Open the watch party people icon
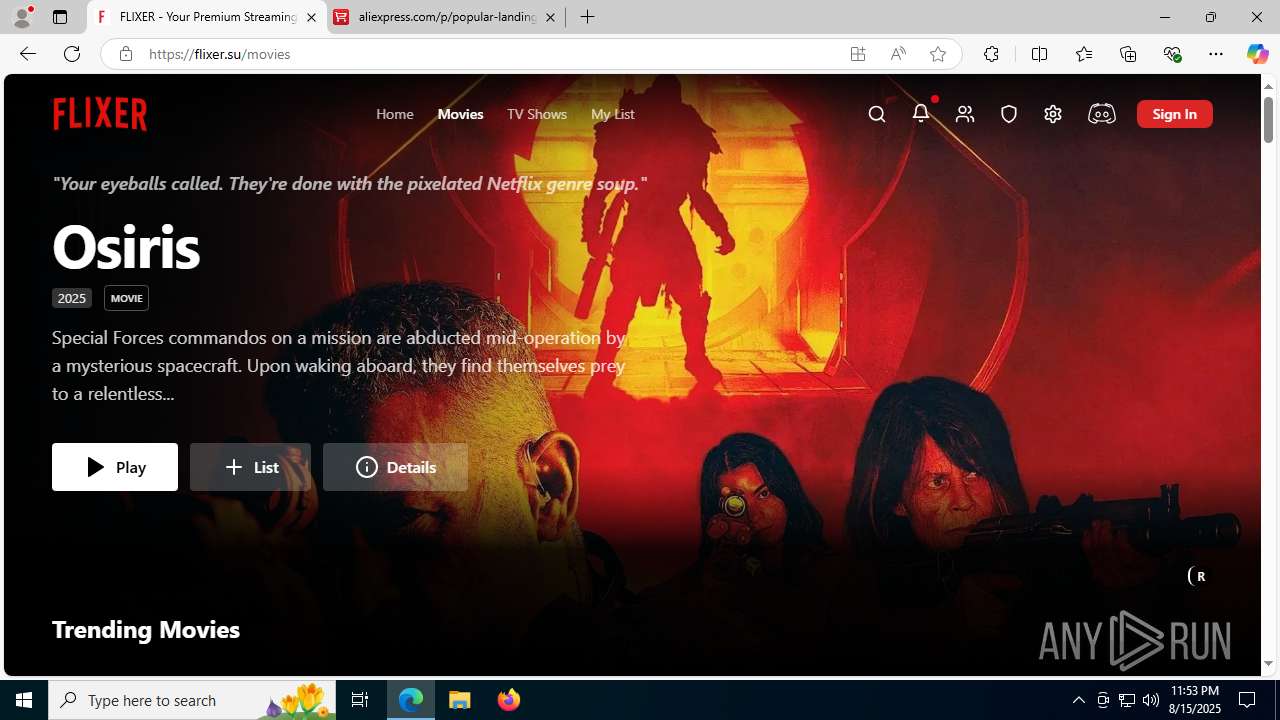The image size is (1280, 720). (x=965, y=114)
